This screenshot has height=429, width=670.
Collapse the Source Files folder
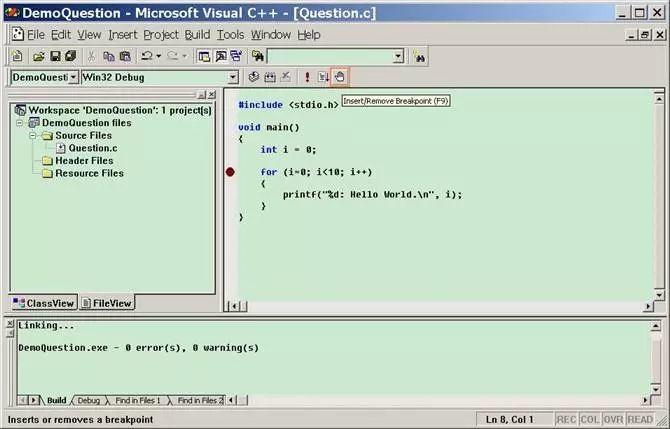(x=33, y=136)
